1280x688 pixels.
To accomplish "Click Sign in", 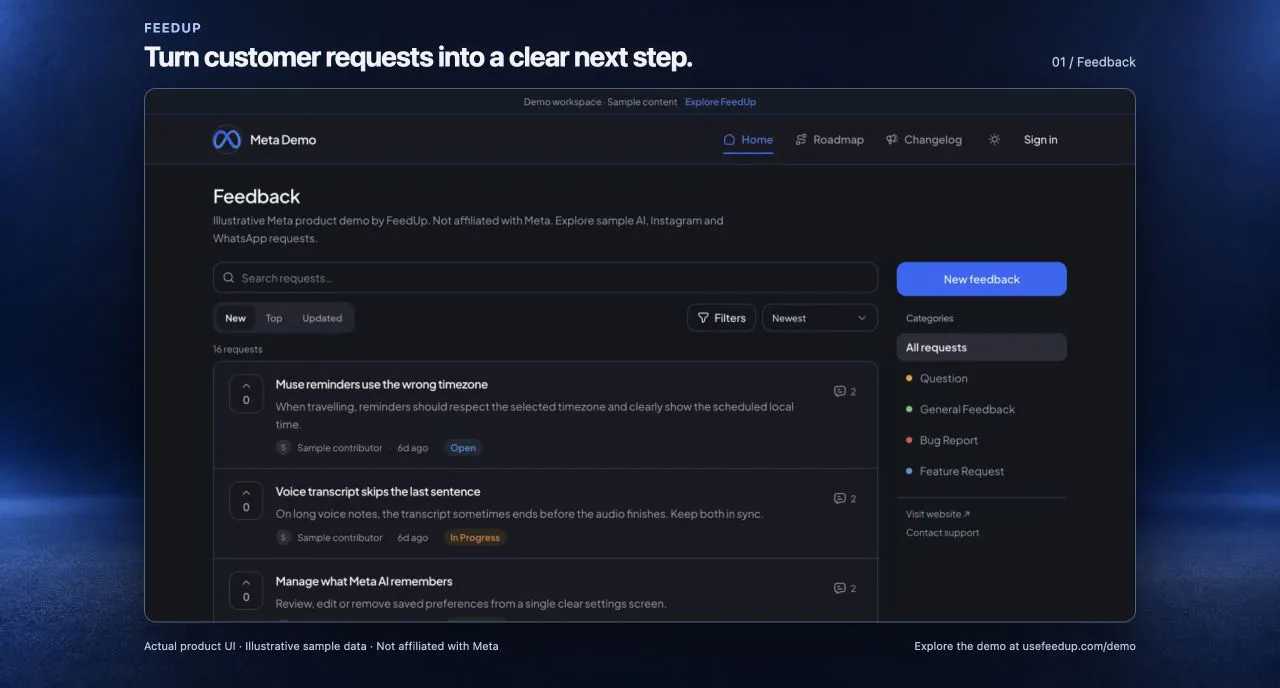I will tap(1040, 140).
